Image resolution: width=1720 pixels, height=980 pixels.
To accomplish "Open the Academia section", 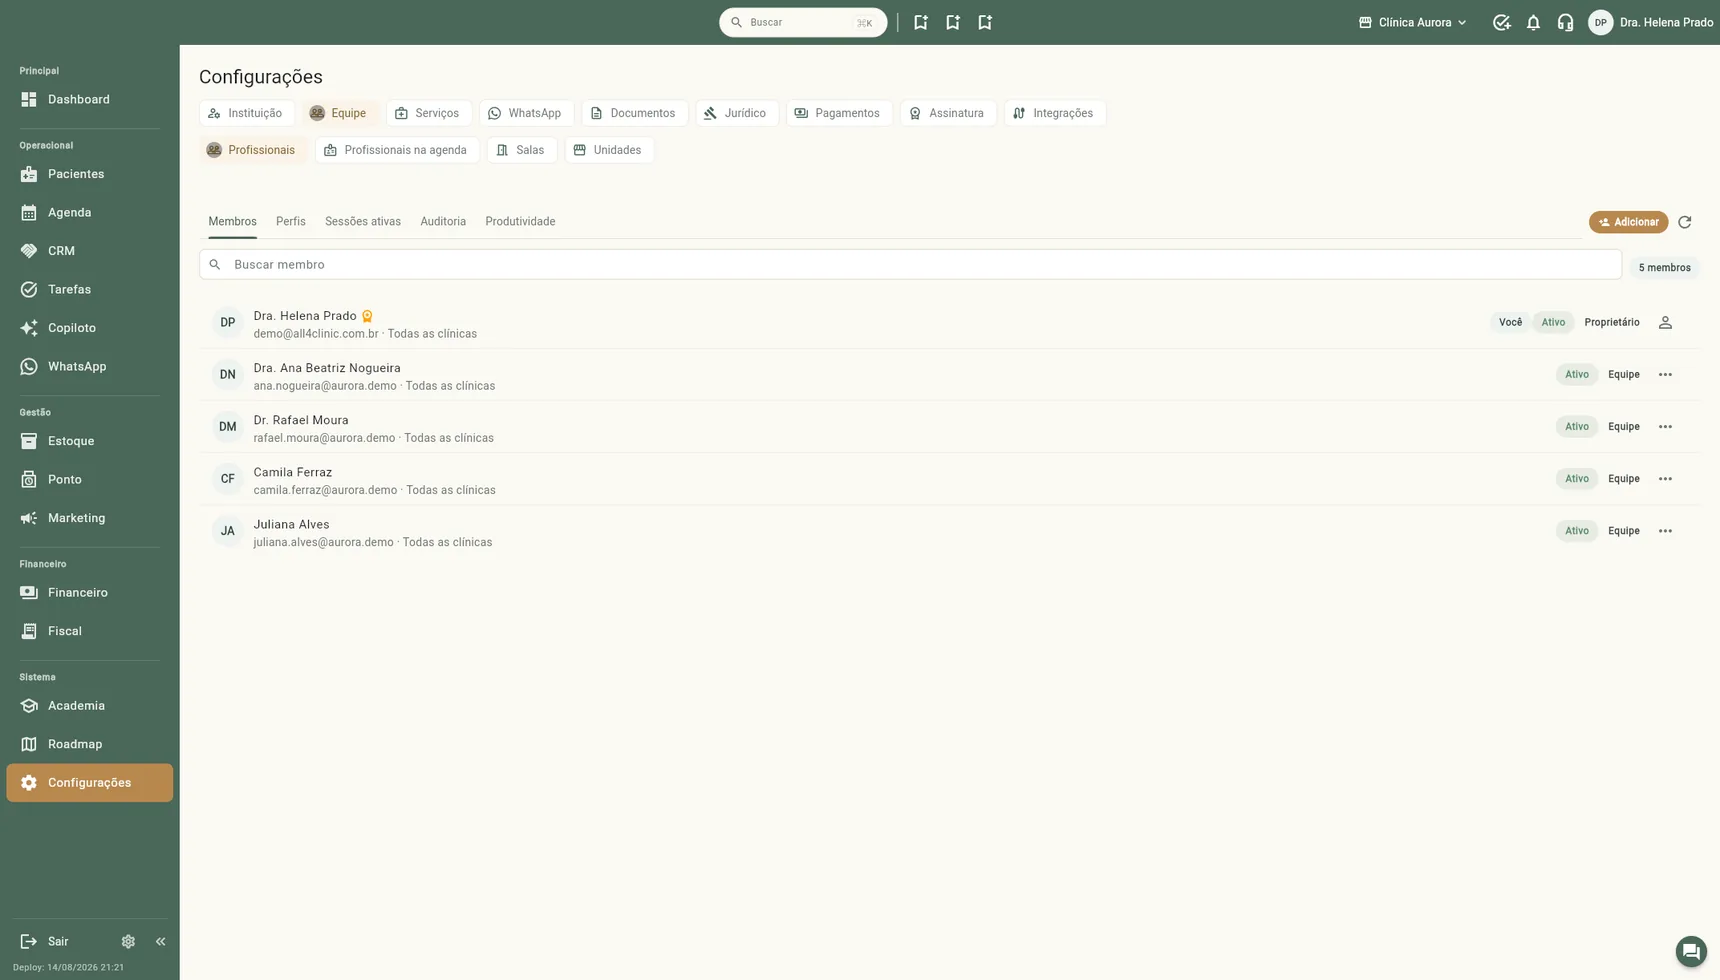I will (89, 706).
